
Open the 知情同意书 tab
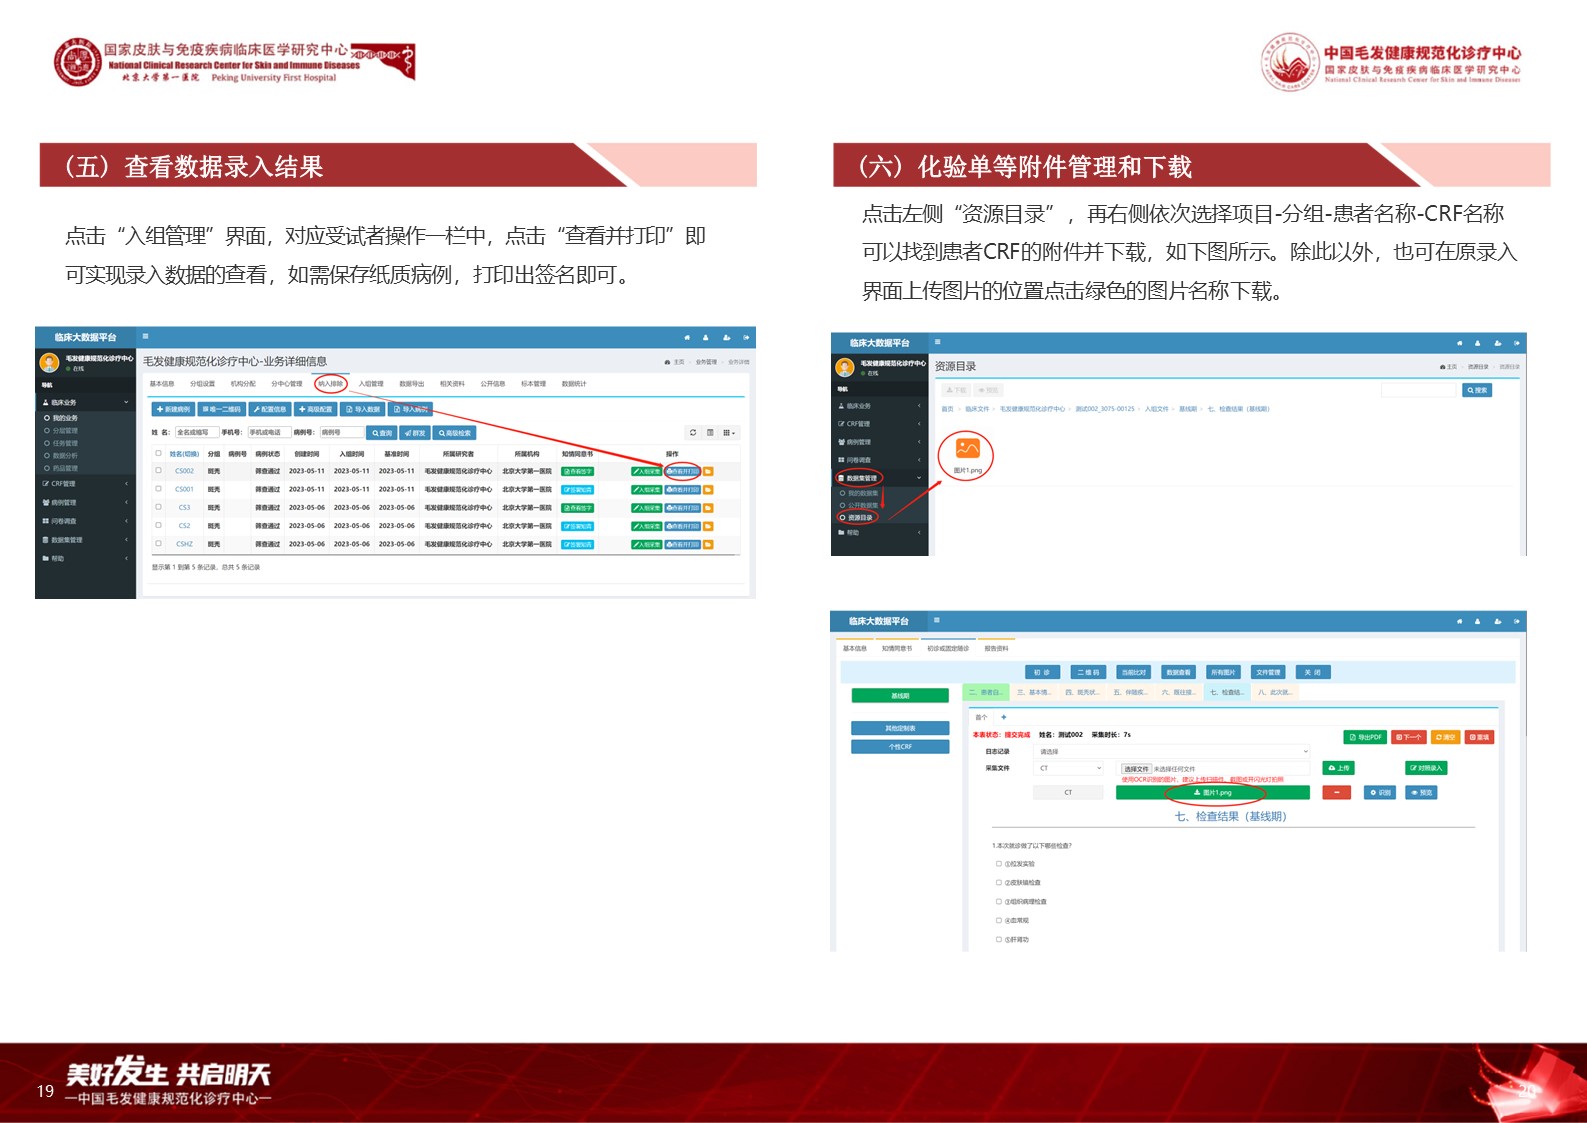[896, 649]
